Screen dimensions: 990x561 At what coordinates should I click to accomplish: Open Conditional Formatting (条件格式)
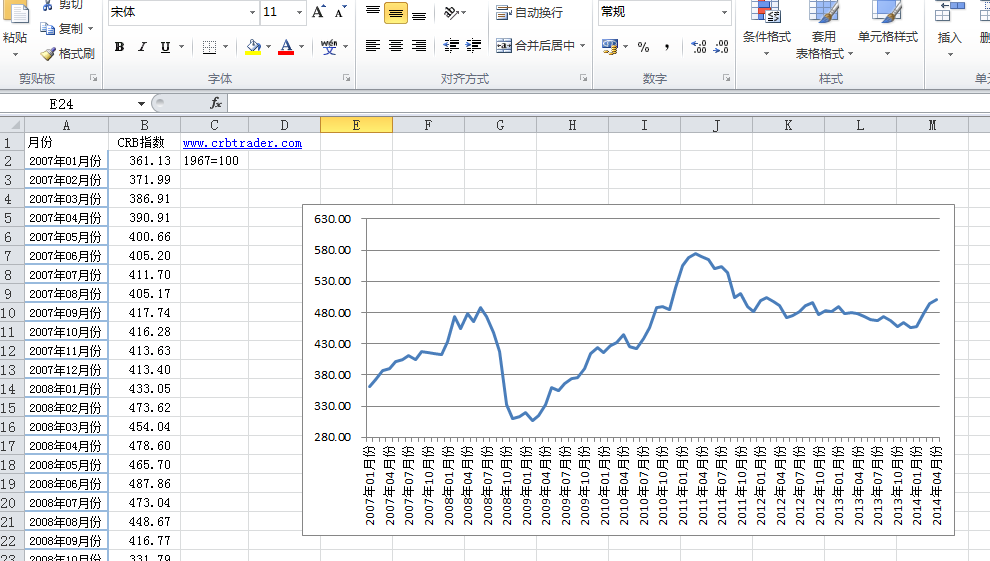pos(766,30)
